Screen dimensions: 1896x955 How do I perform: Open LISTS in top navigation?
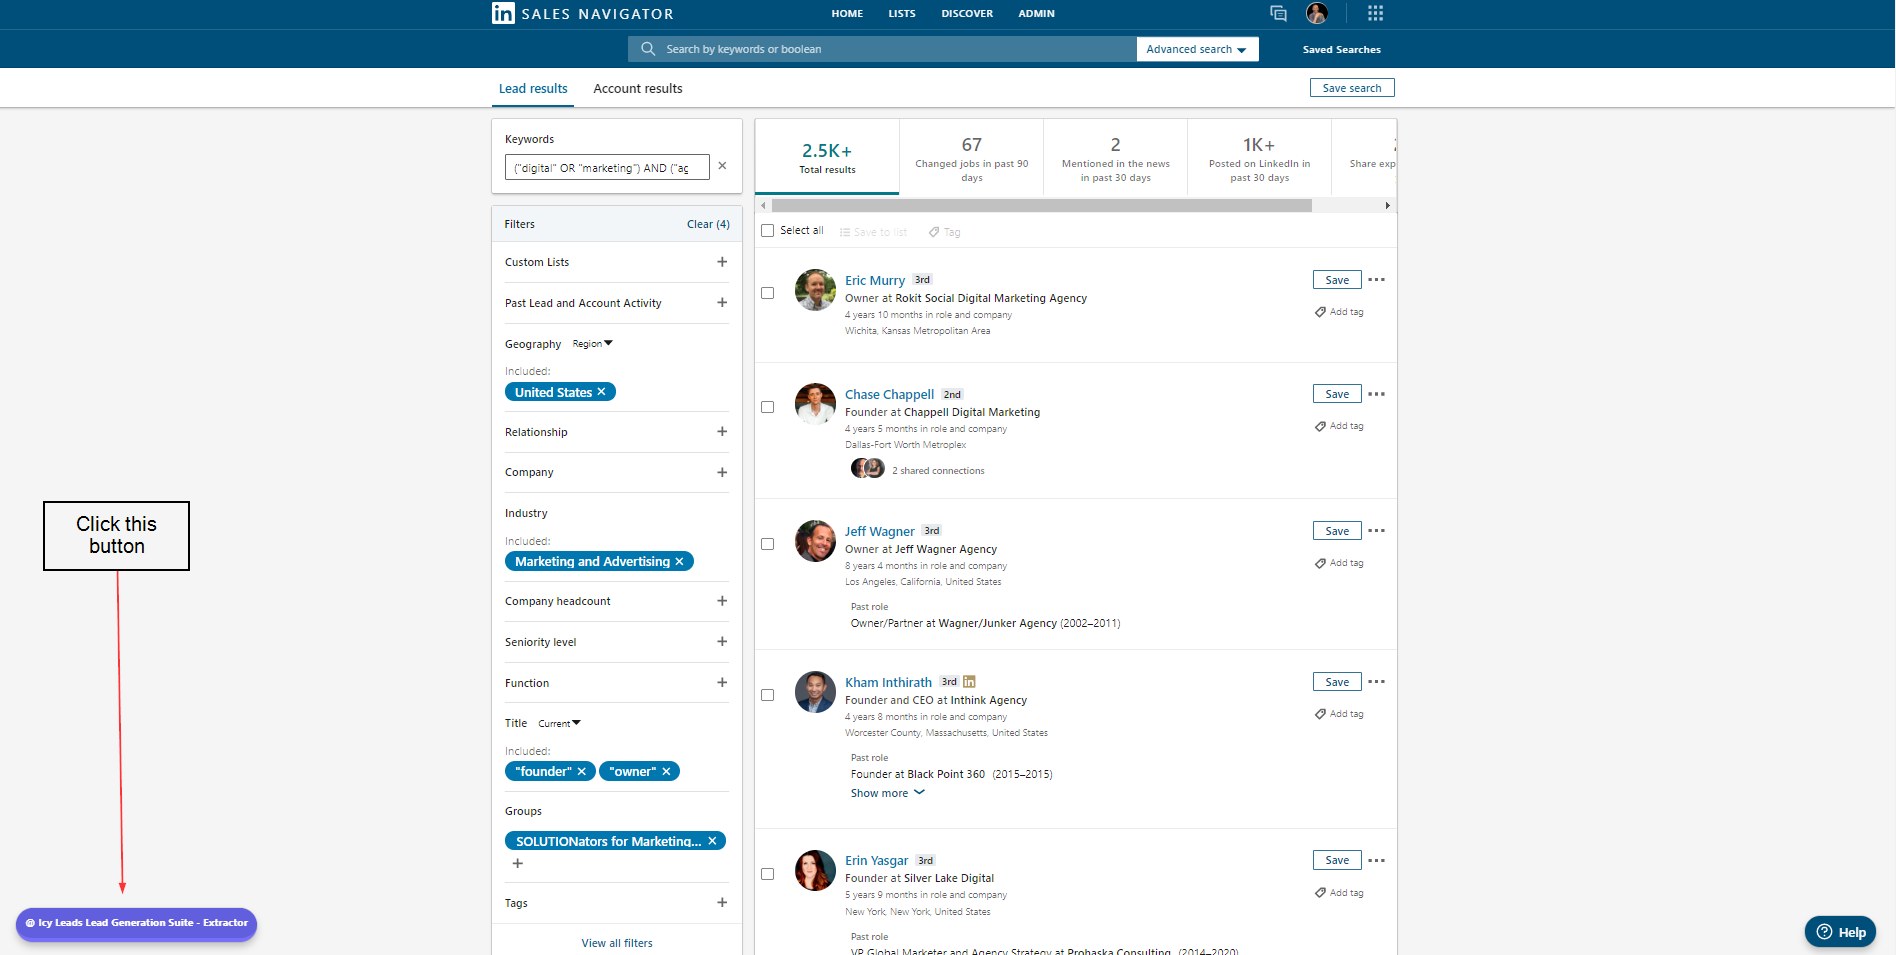(902, 14)
